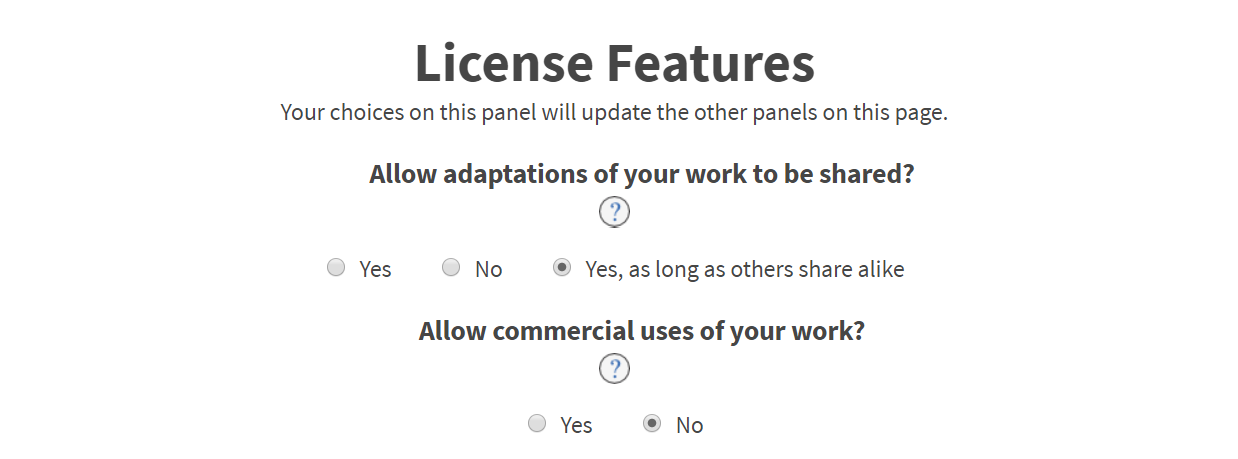Select the Yes radio button for commercial uses
This screenshot has height=459, width=1238.
[x=537, y=423]
